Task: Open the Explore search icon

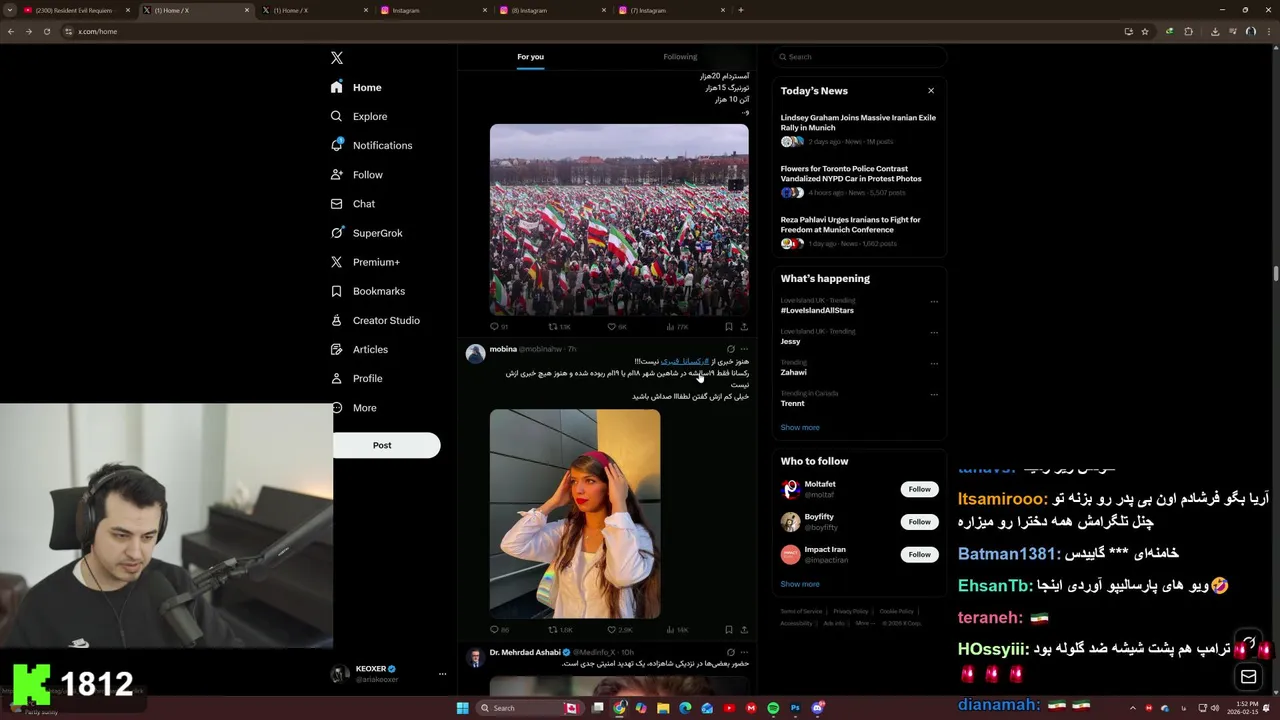Action: (337, 116)
